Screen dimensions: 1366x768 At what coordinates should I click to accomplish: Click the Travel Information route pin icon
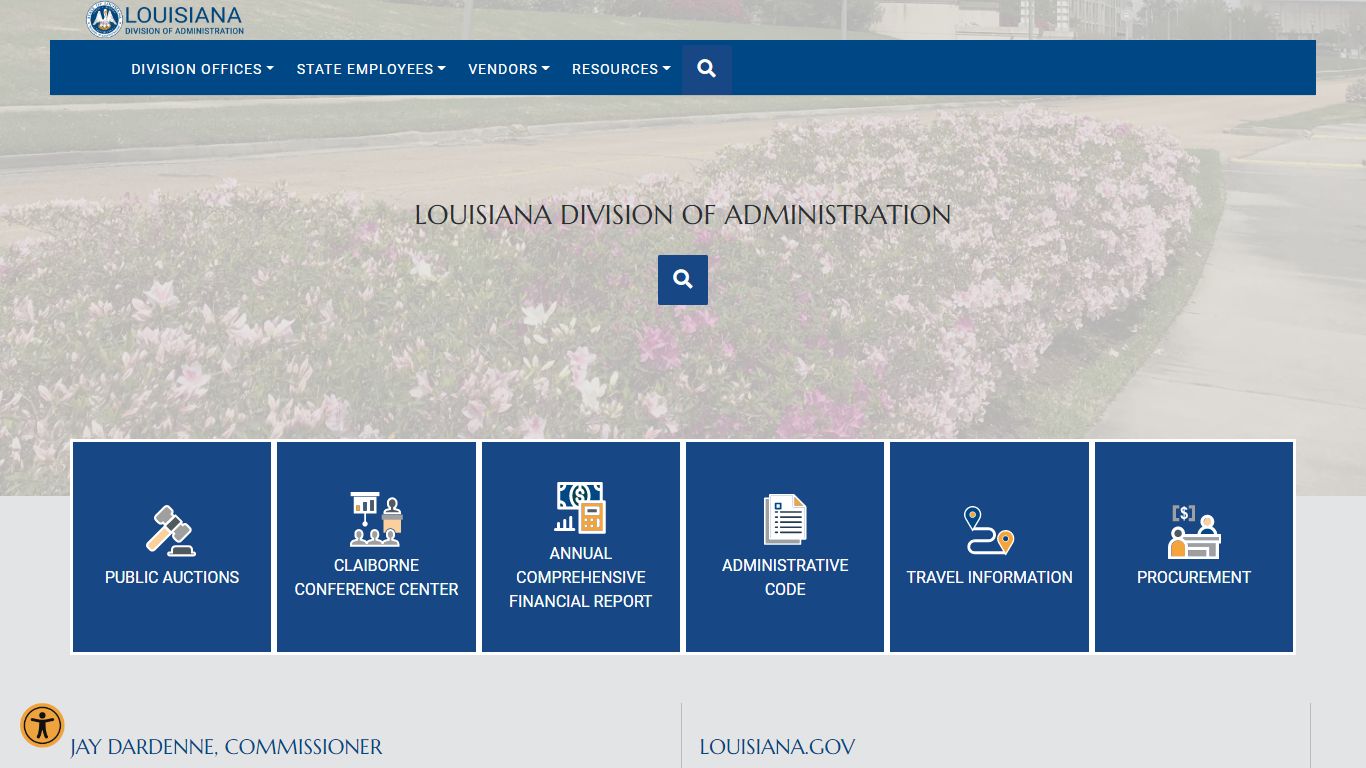pos(989,530)
